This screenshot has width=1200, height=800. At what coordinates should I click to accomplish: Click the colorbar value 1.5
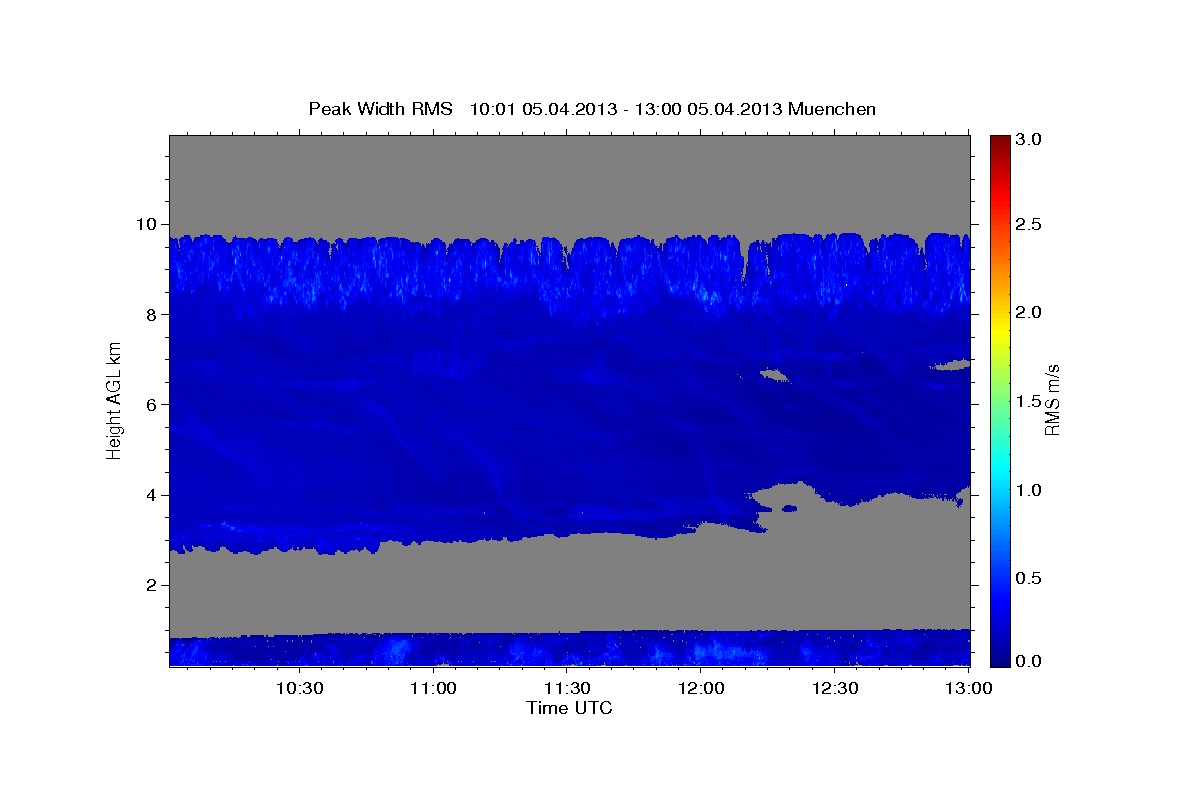click(x=1030, y=401)
